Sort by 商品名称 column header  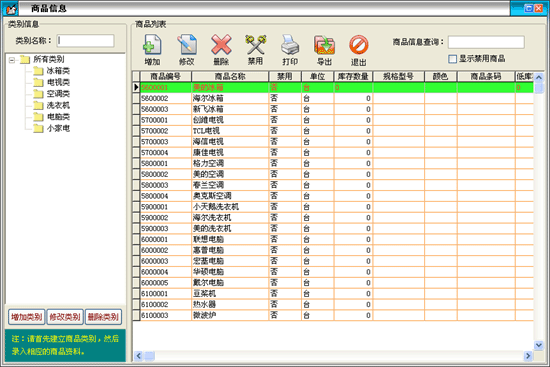230,76
